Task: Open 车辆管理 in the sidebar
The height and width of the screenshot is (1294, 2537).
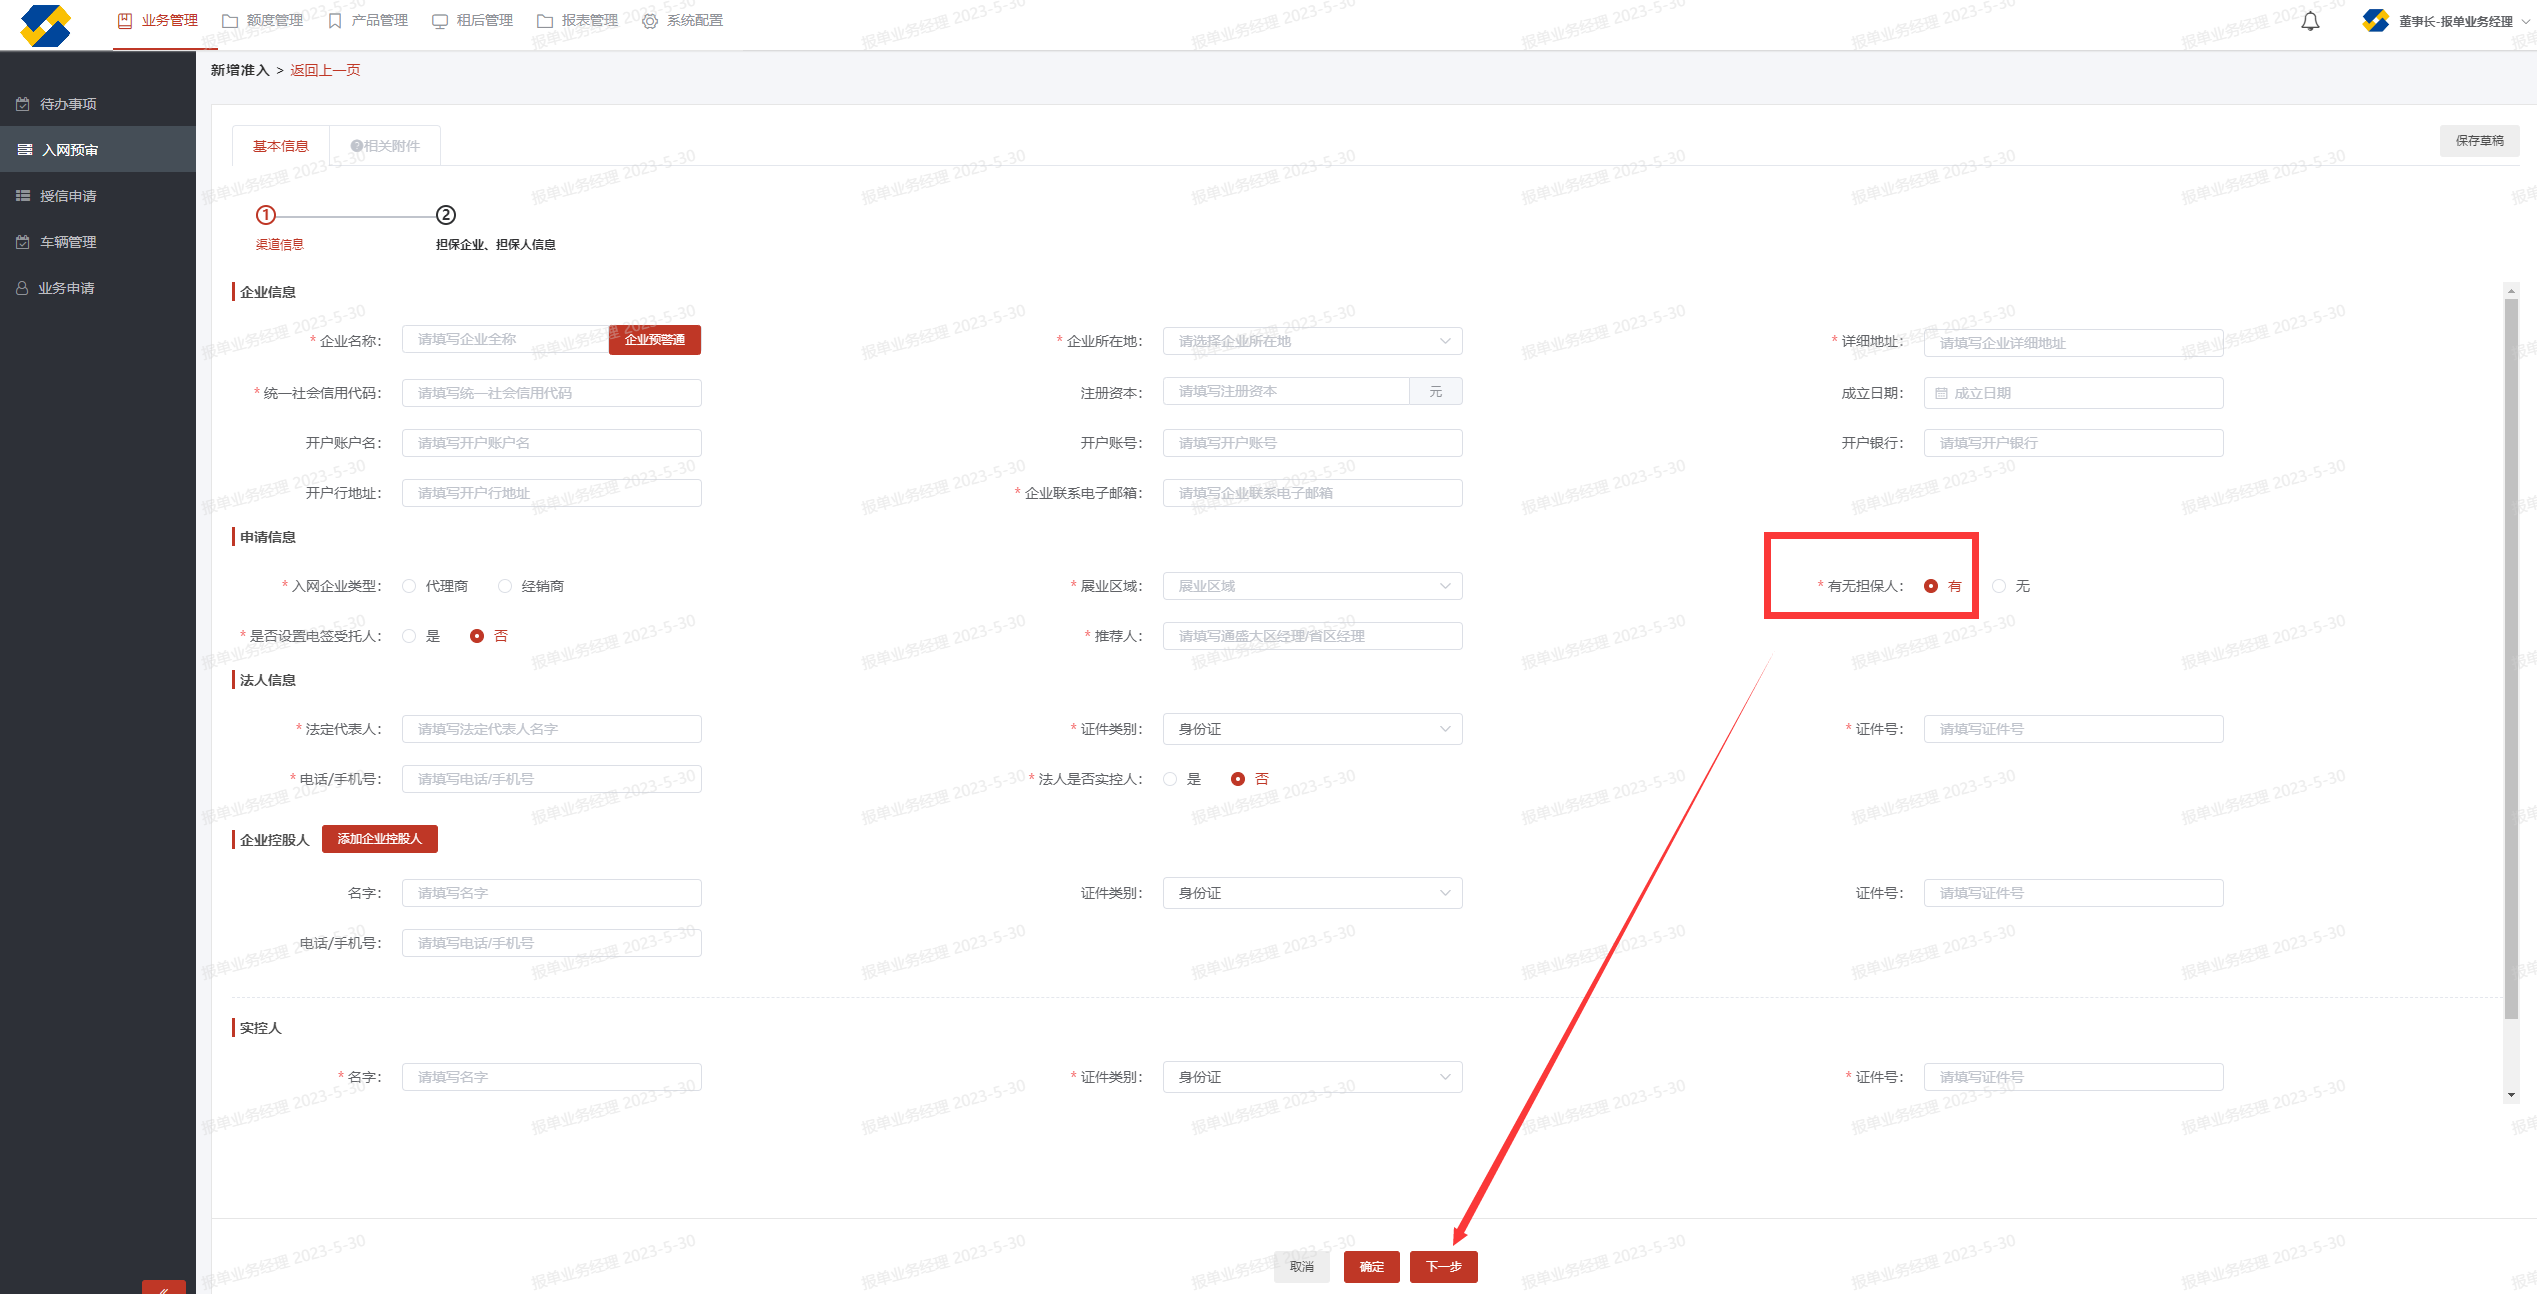Action: pyautogui.click(x=68, y=242)
